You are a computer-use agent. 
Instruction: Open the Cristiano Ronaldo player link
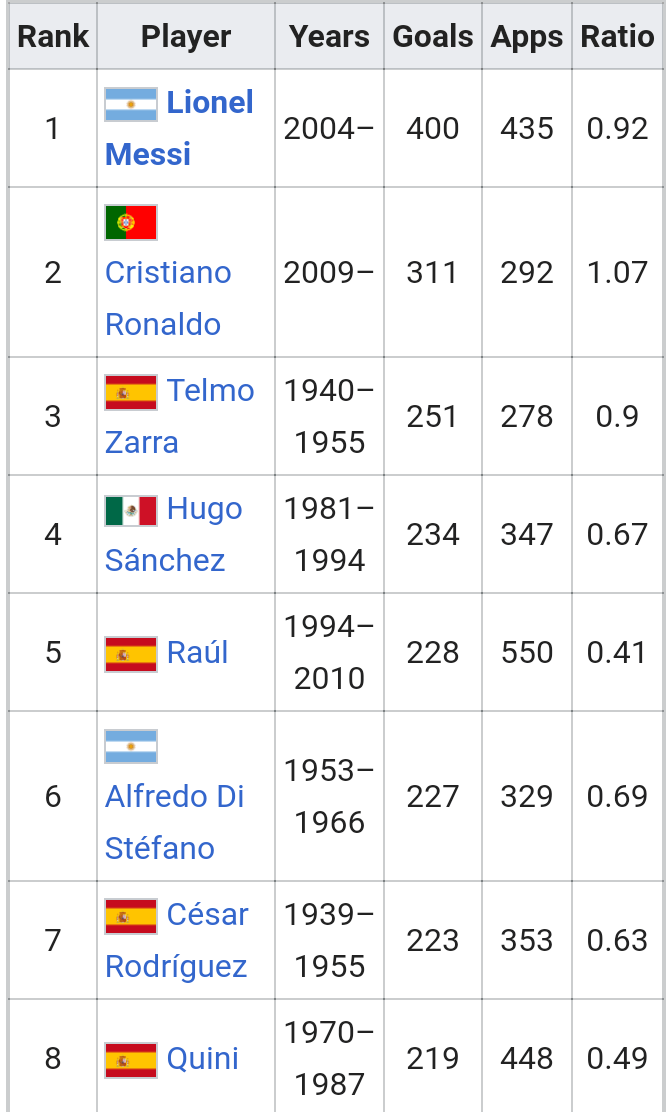168,299
